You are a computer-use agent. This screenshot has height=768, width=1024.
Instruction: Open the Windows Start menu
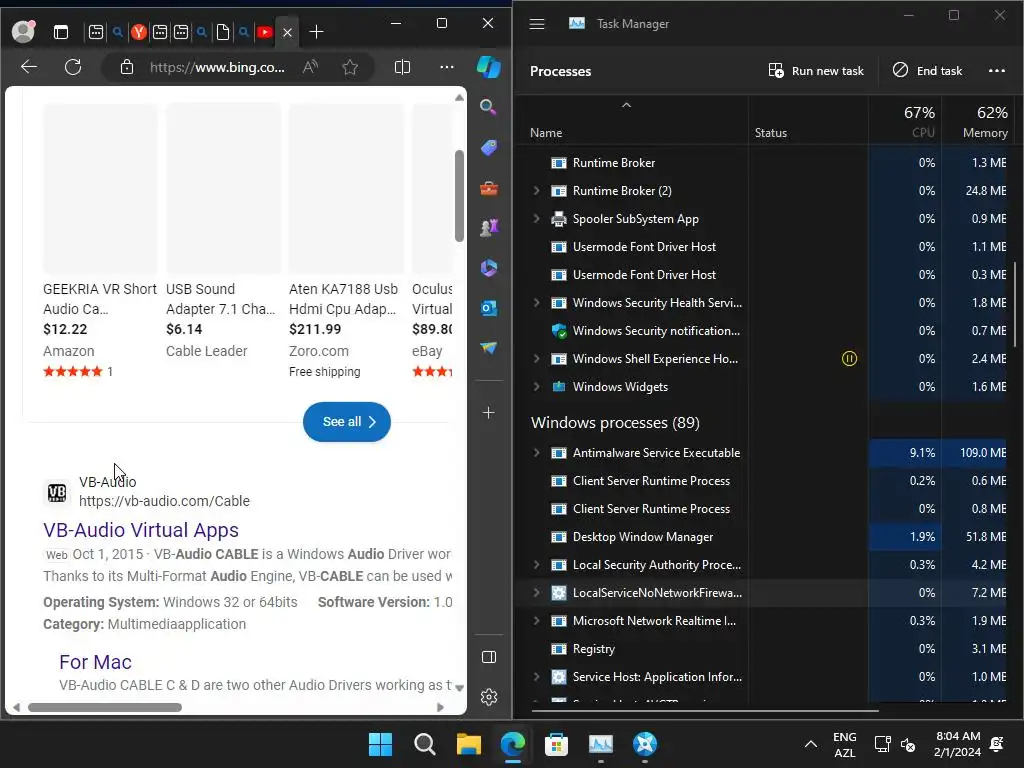(380, 744)
